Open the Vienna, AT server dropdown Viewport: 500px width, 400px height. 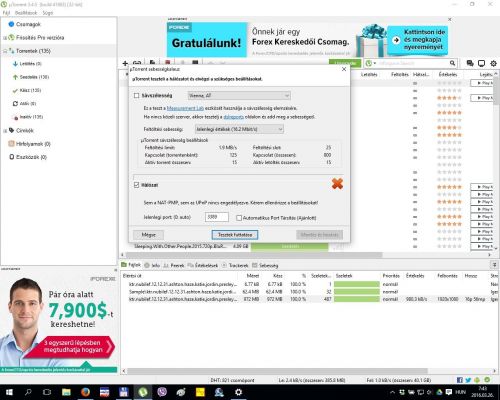tap(239, 96)
